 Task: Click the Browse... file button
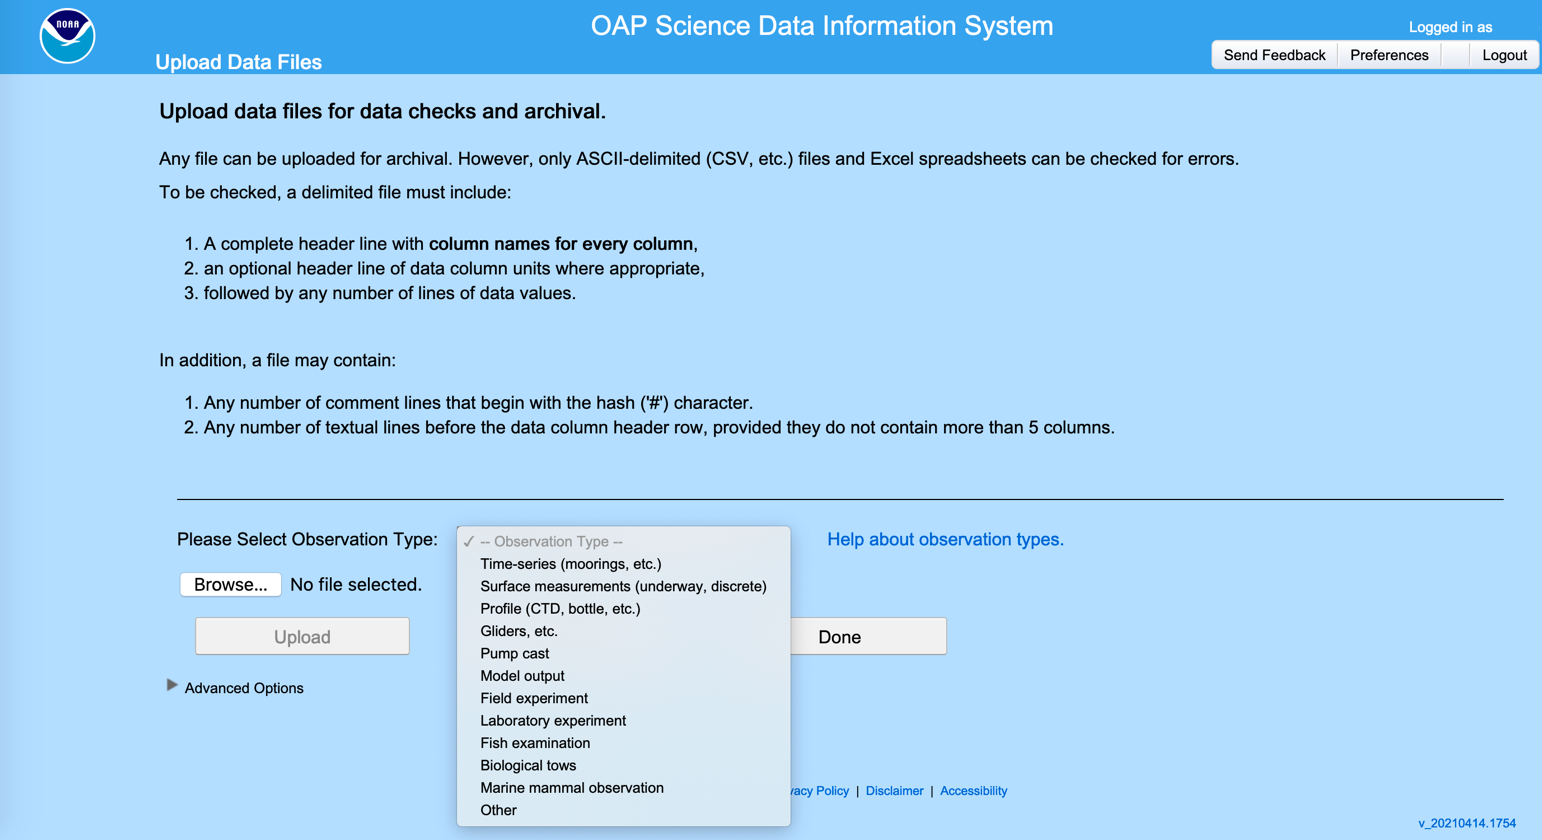[230, 585]
